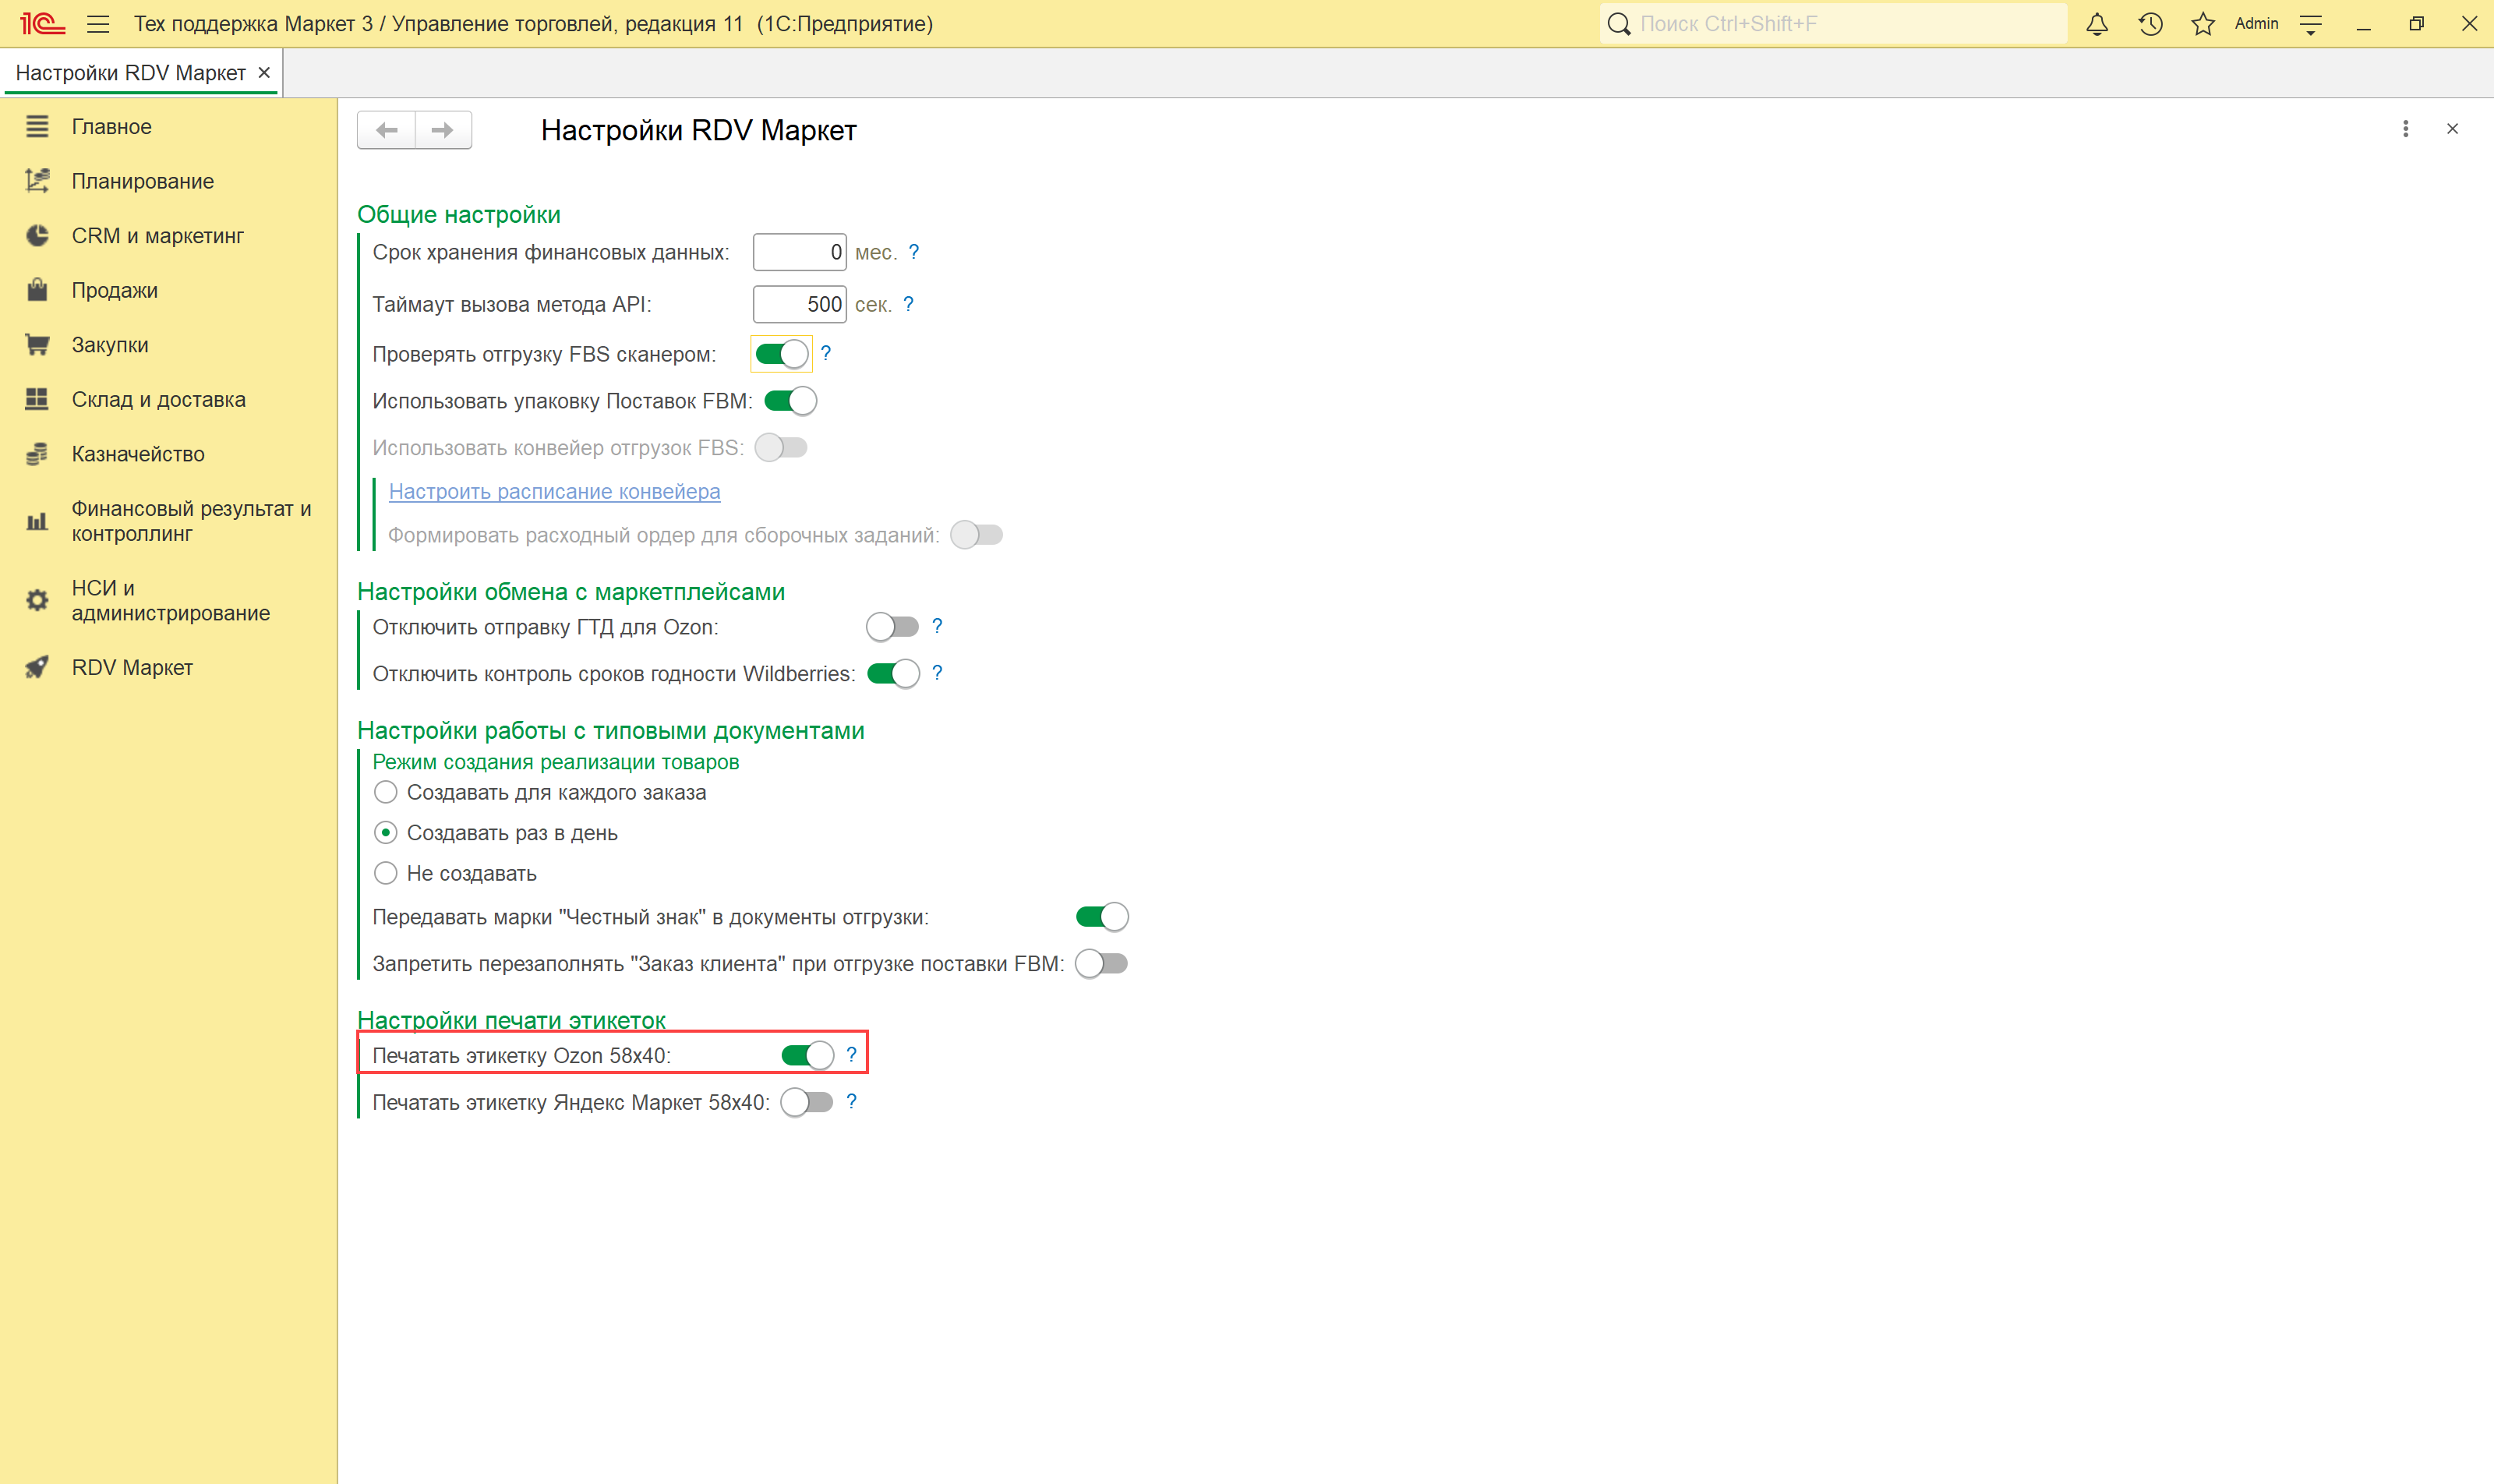This screenshot has width=2494, height=1484.
Task: Open the history clock icon
Action: (2150, 24)
